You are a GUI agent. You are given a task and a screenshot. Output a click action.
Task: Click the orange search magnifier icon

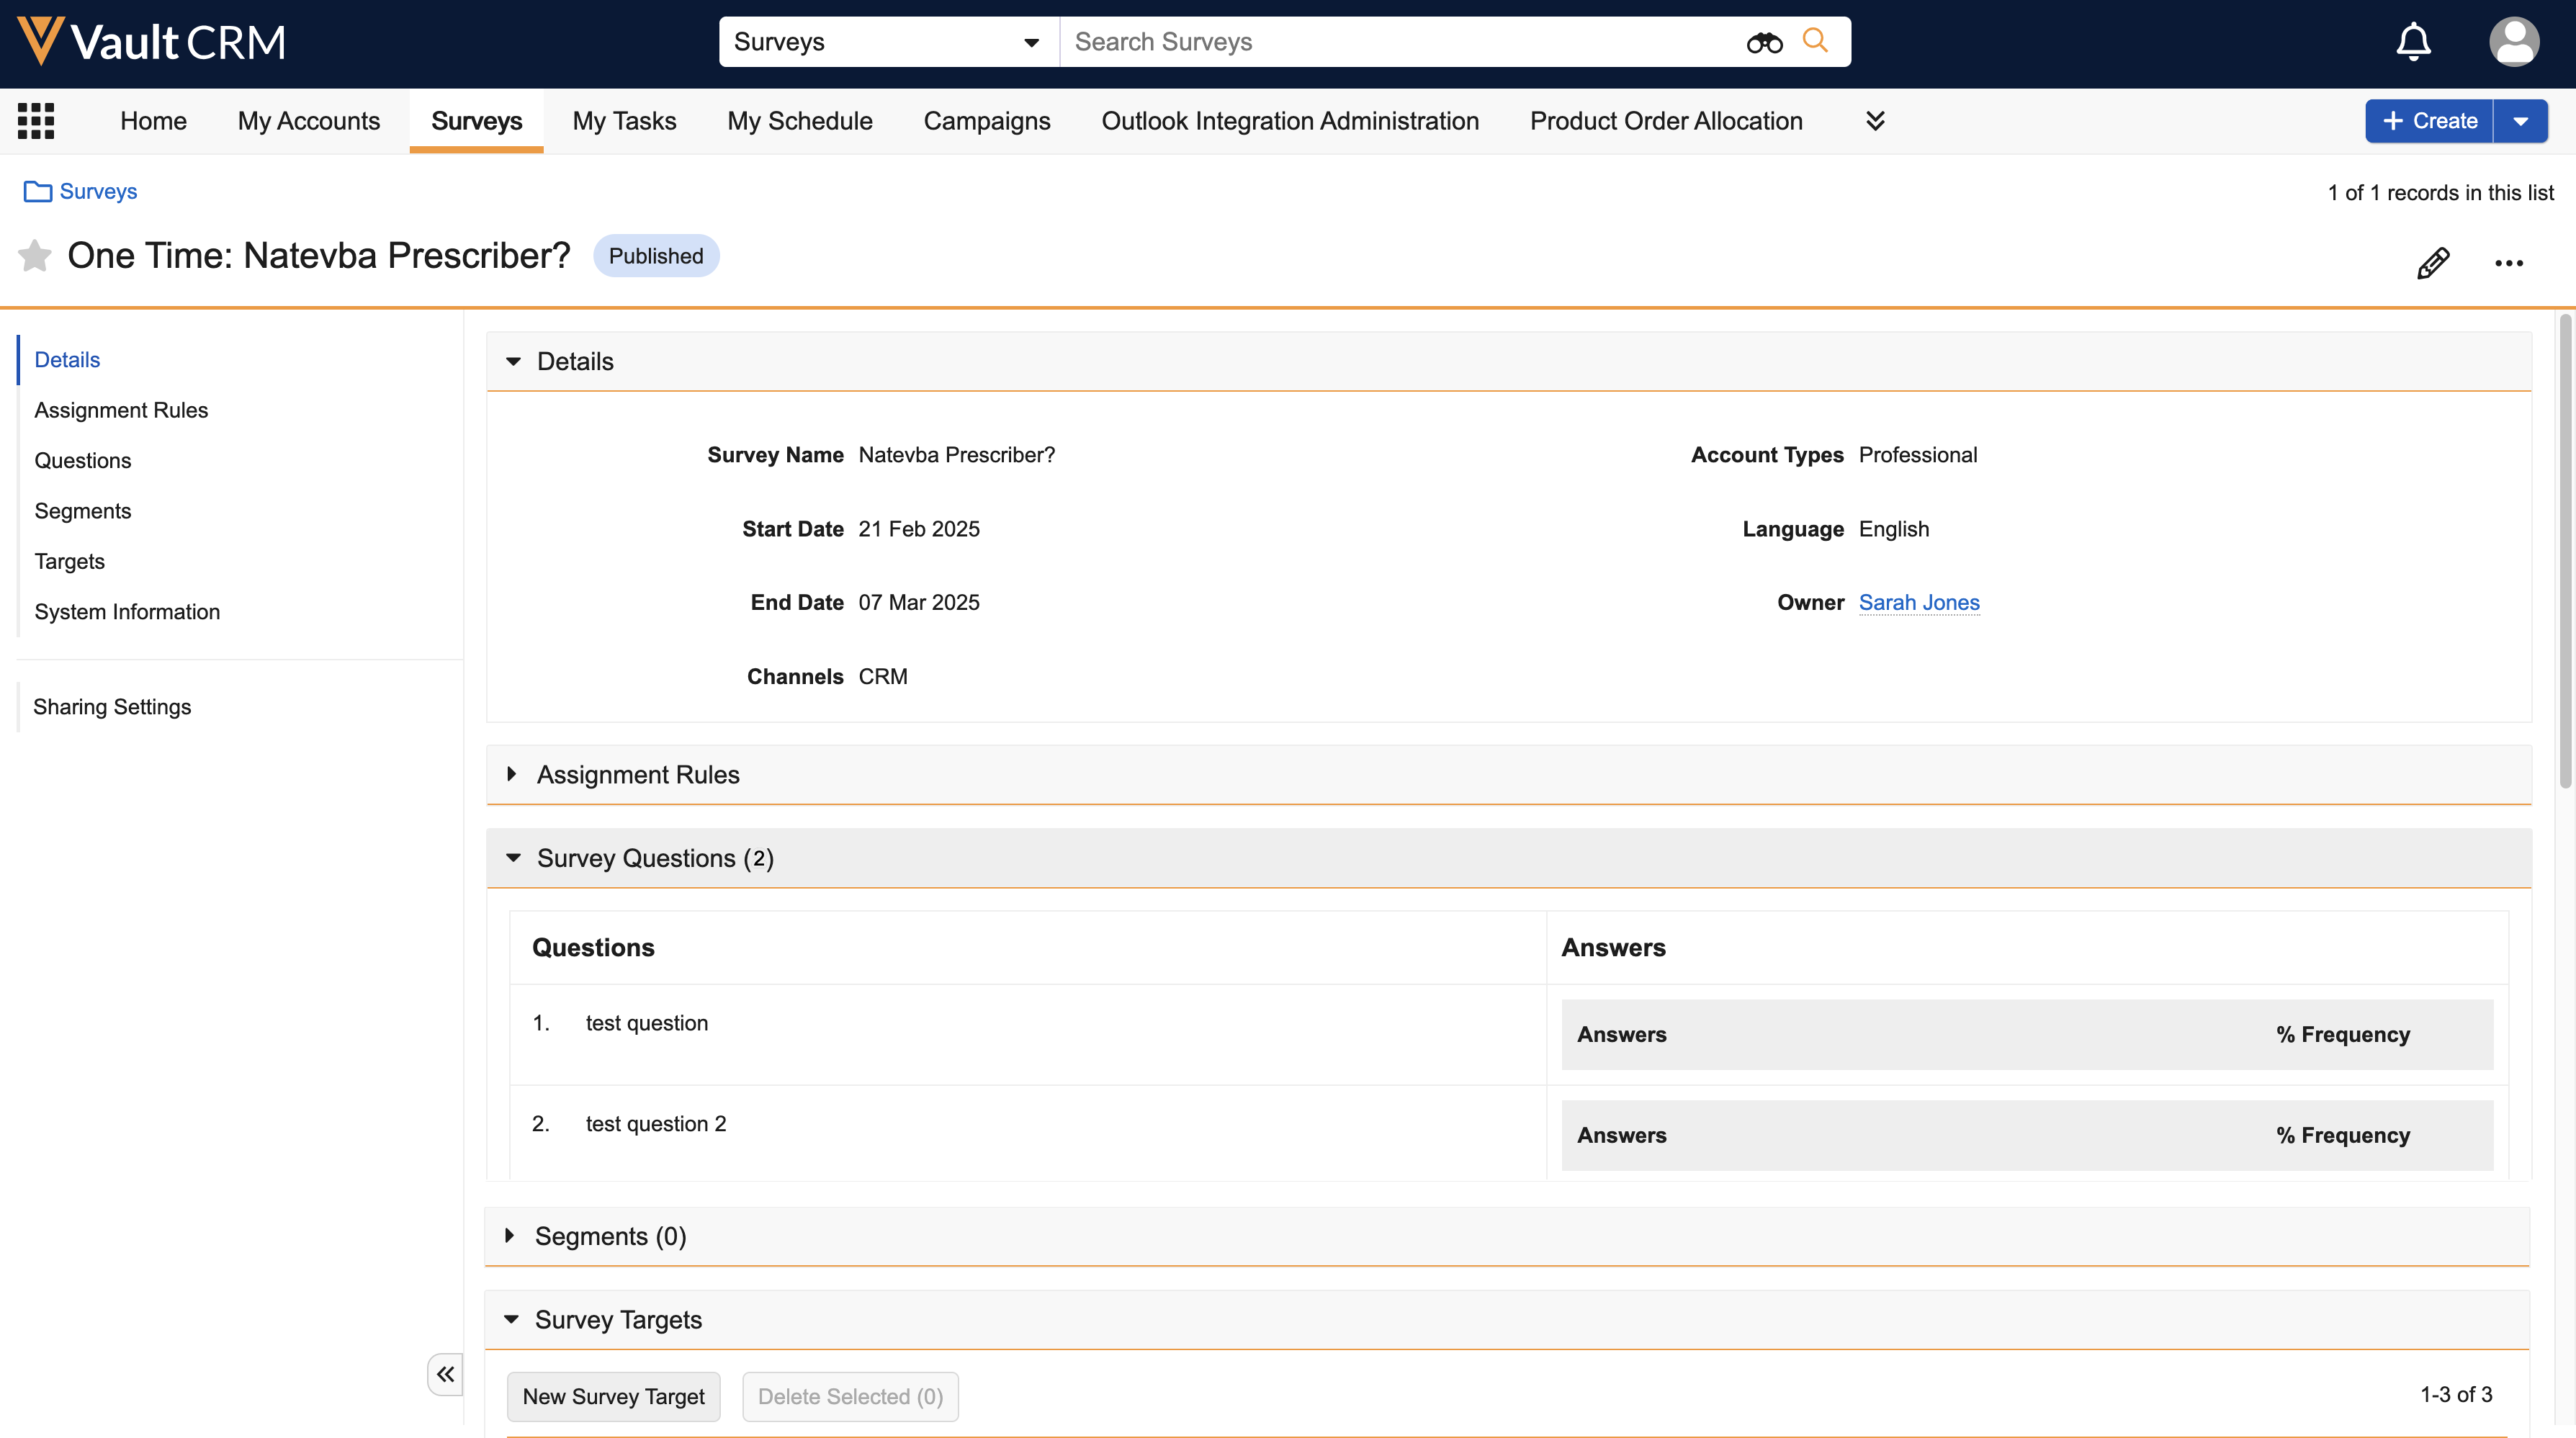coord(1815,41)
